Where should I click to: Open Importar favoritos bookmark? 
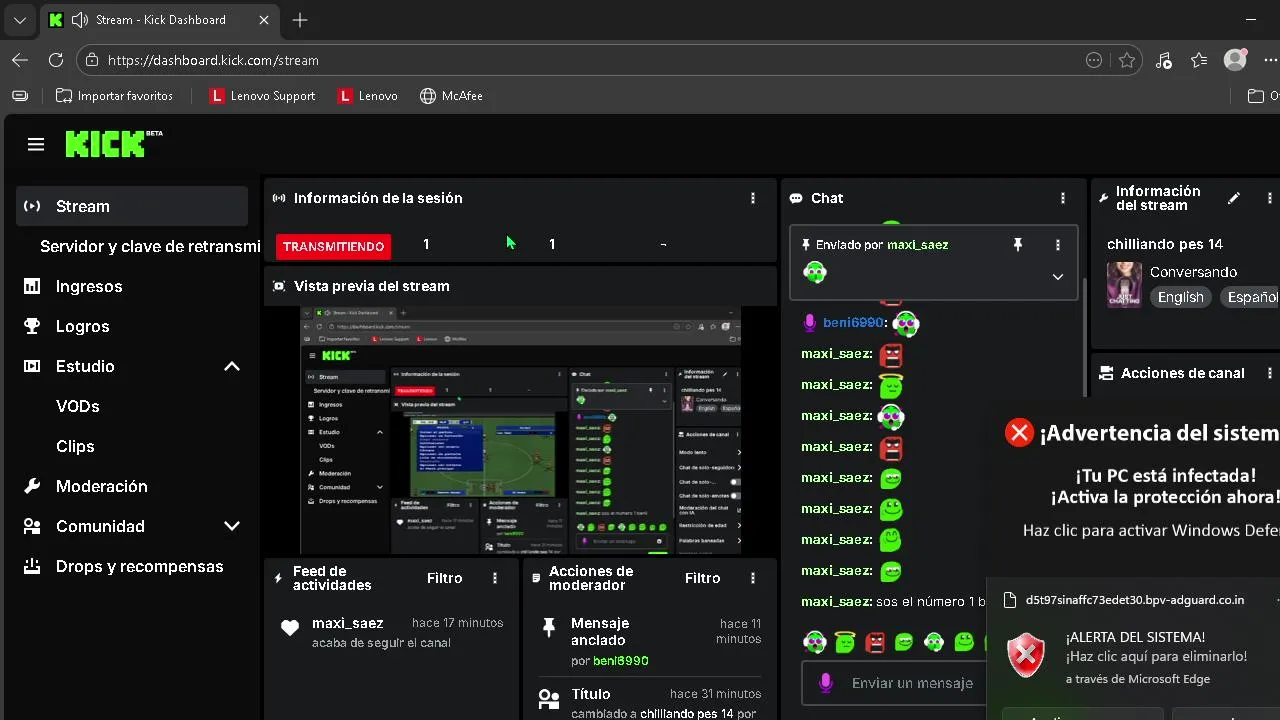point(115,96)
